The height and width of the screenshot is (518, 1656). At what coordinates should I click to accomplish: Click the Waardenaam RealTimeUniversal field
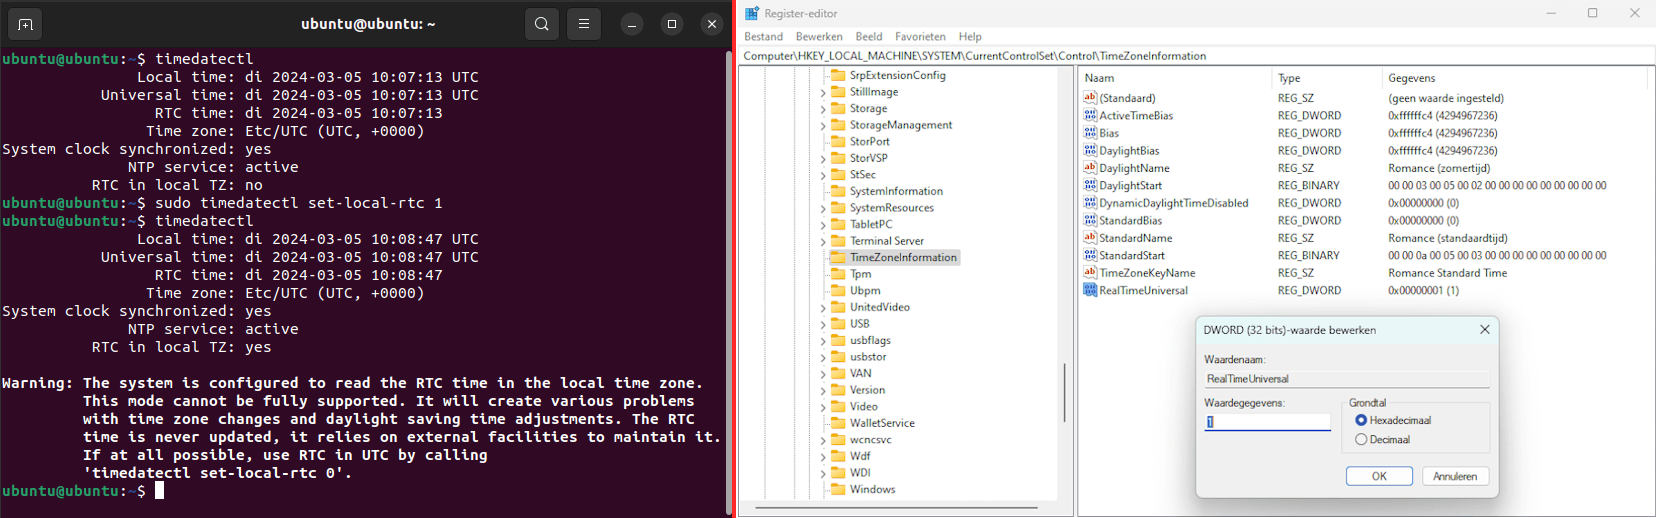tap(1346, 379)
